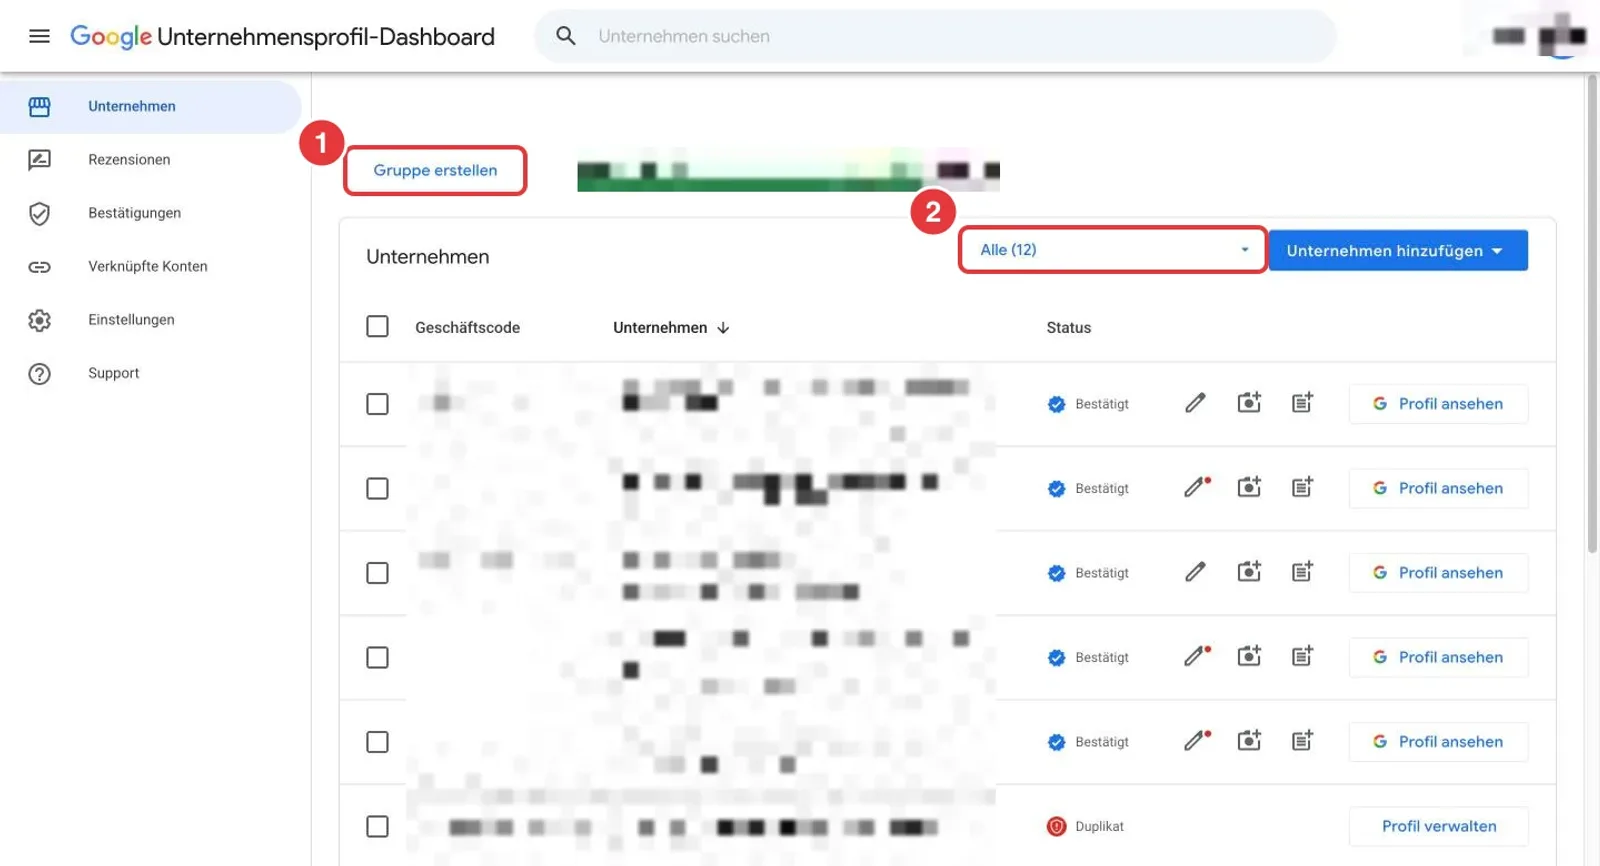Edit the second listed business via pencil icon
1600x866 pixels.
(x=1197, y=487)
